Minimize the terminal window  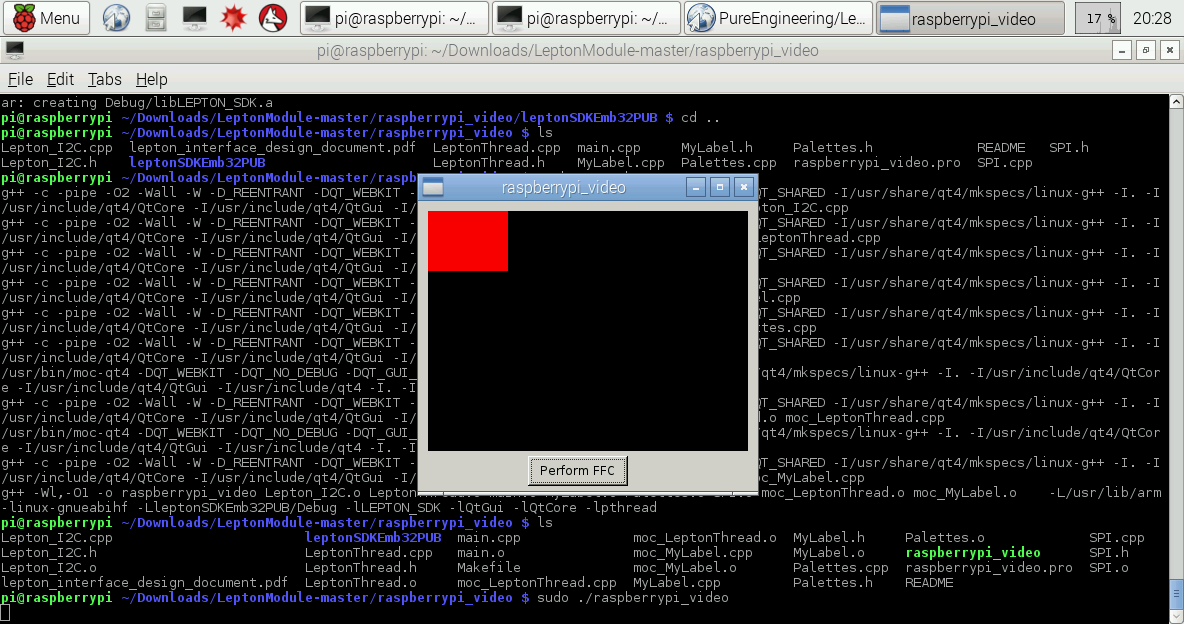1122,51
